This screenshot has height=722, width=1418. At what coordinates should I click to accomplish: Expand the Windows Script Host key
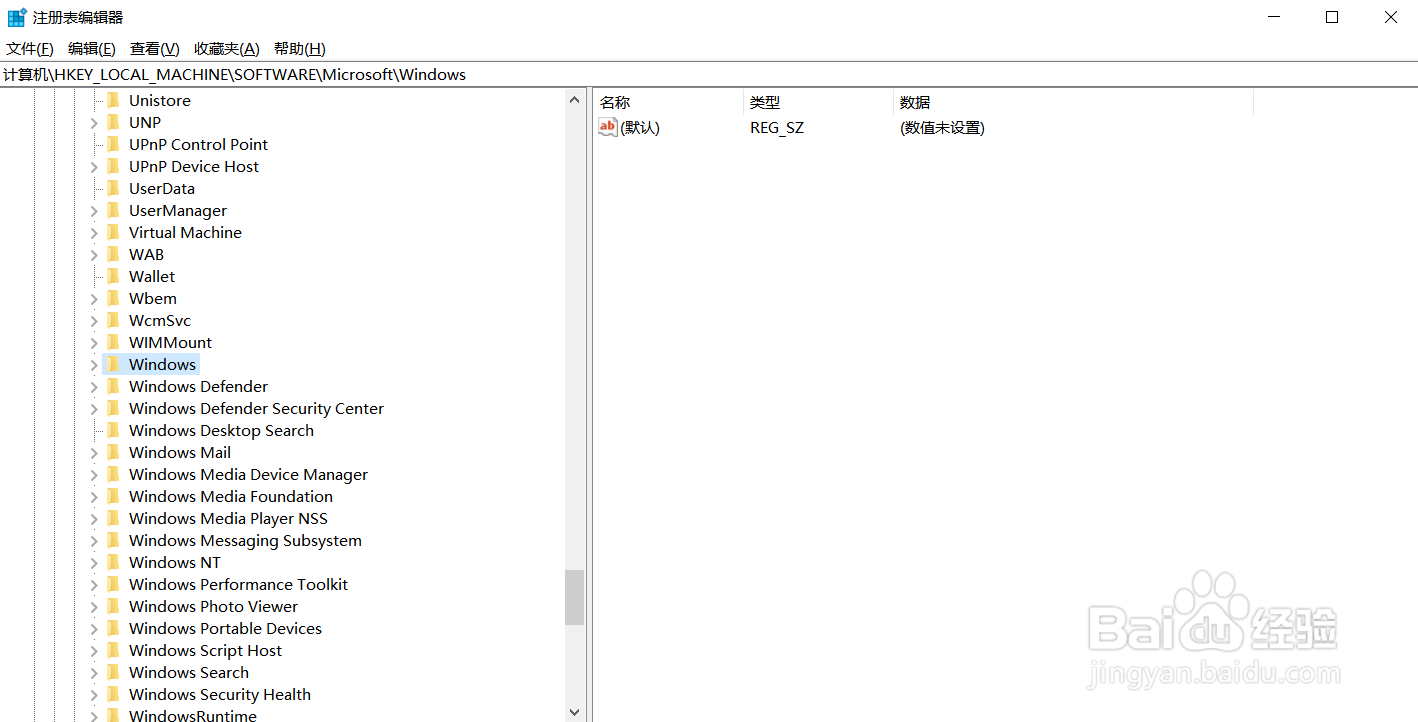[94, 650]
